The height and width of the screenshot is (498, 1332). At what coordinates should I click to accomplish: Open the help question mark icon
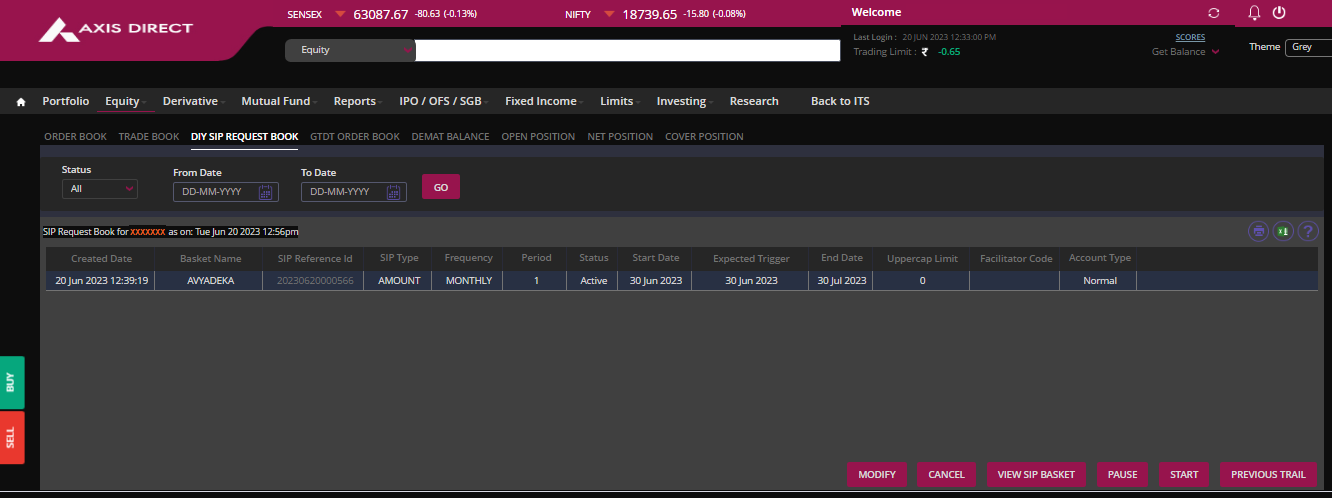click(x=1307, y=231)
